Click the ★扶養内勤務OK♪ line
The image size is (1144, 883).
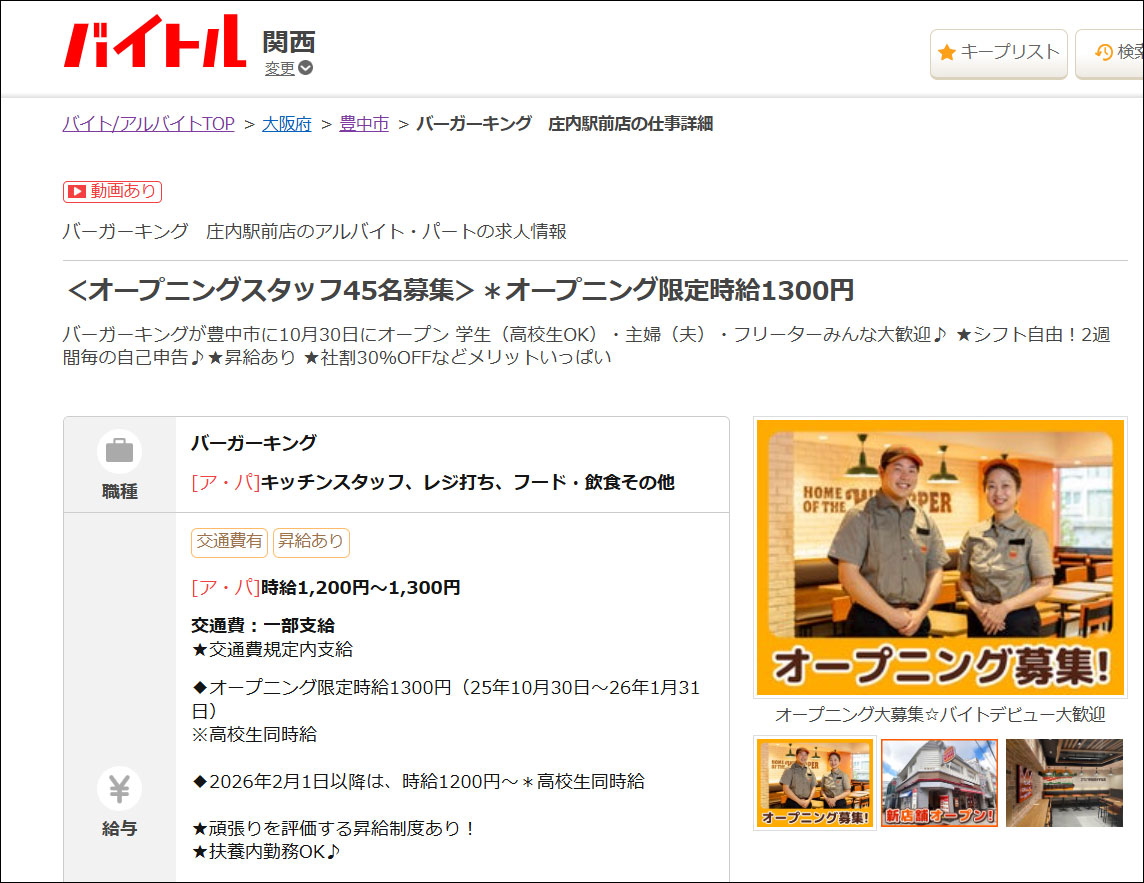coord(266,852)
